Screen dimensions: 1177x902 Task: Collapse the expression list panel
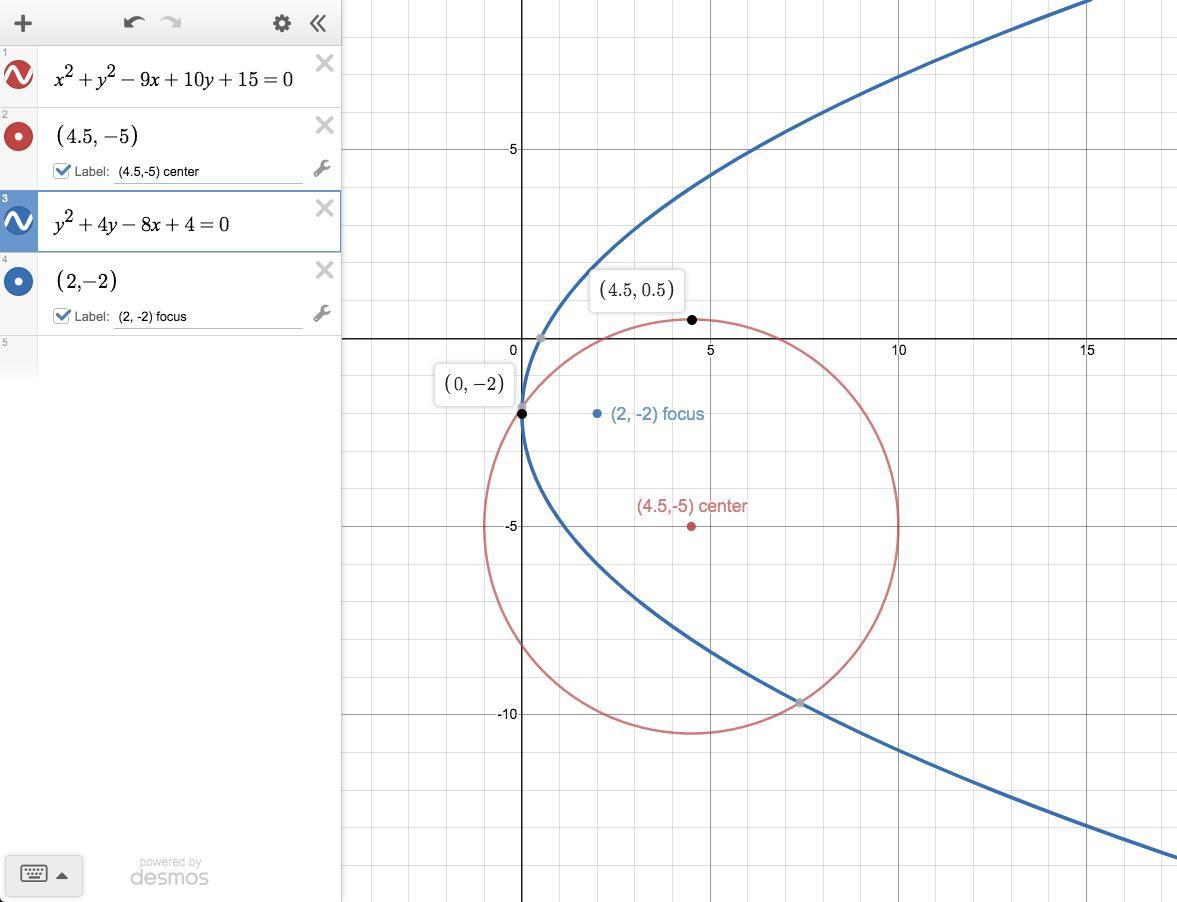point(318,23)
